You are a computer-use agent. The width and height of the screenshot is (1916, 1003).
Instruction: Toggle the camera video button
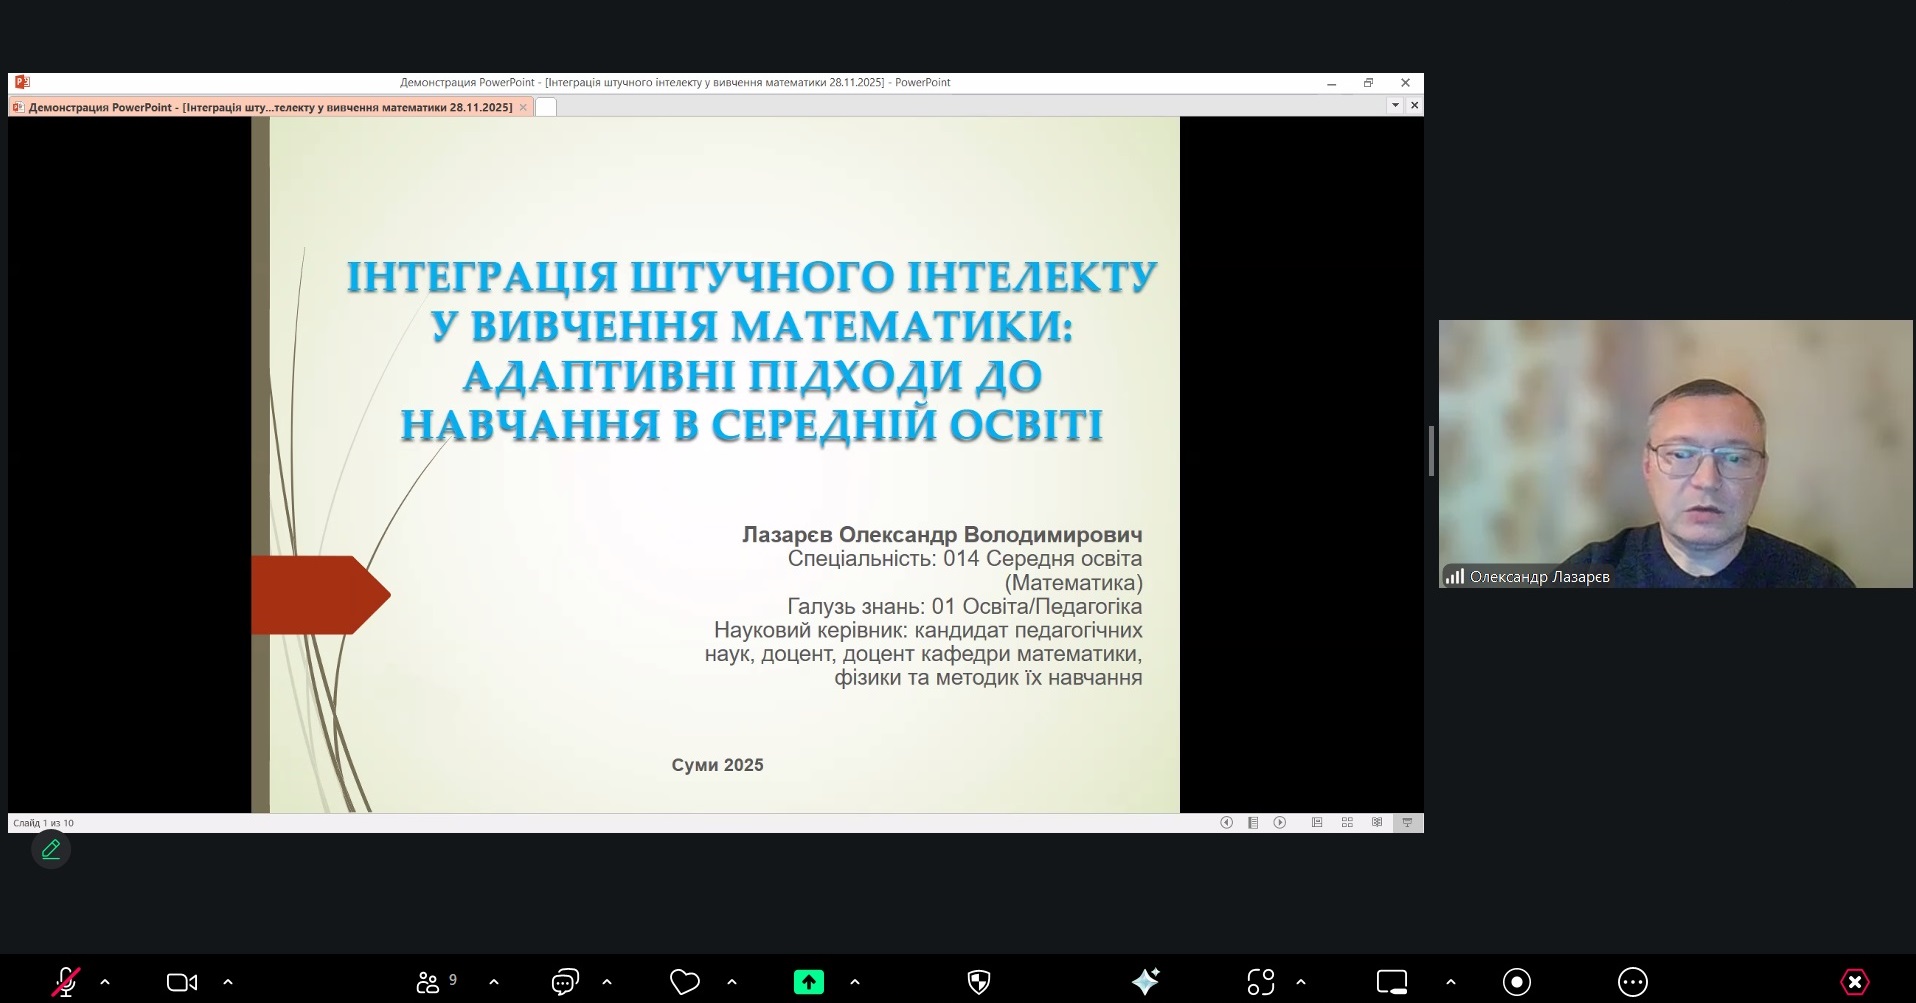click(x=182, y=982)
